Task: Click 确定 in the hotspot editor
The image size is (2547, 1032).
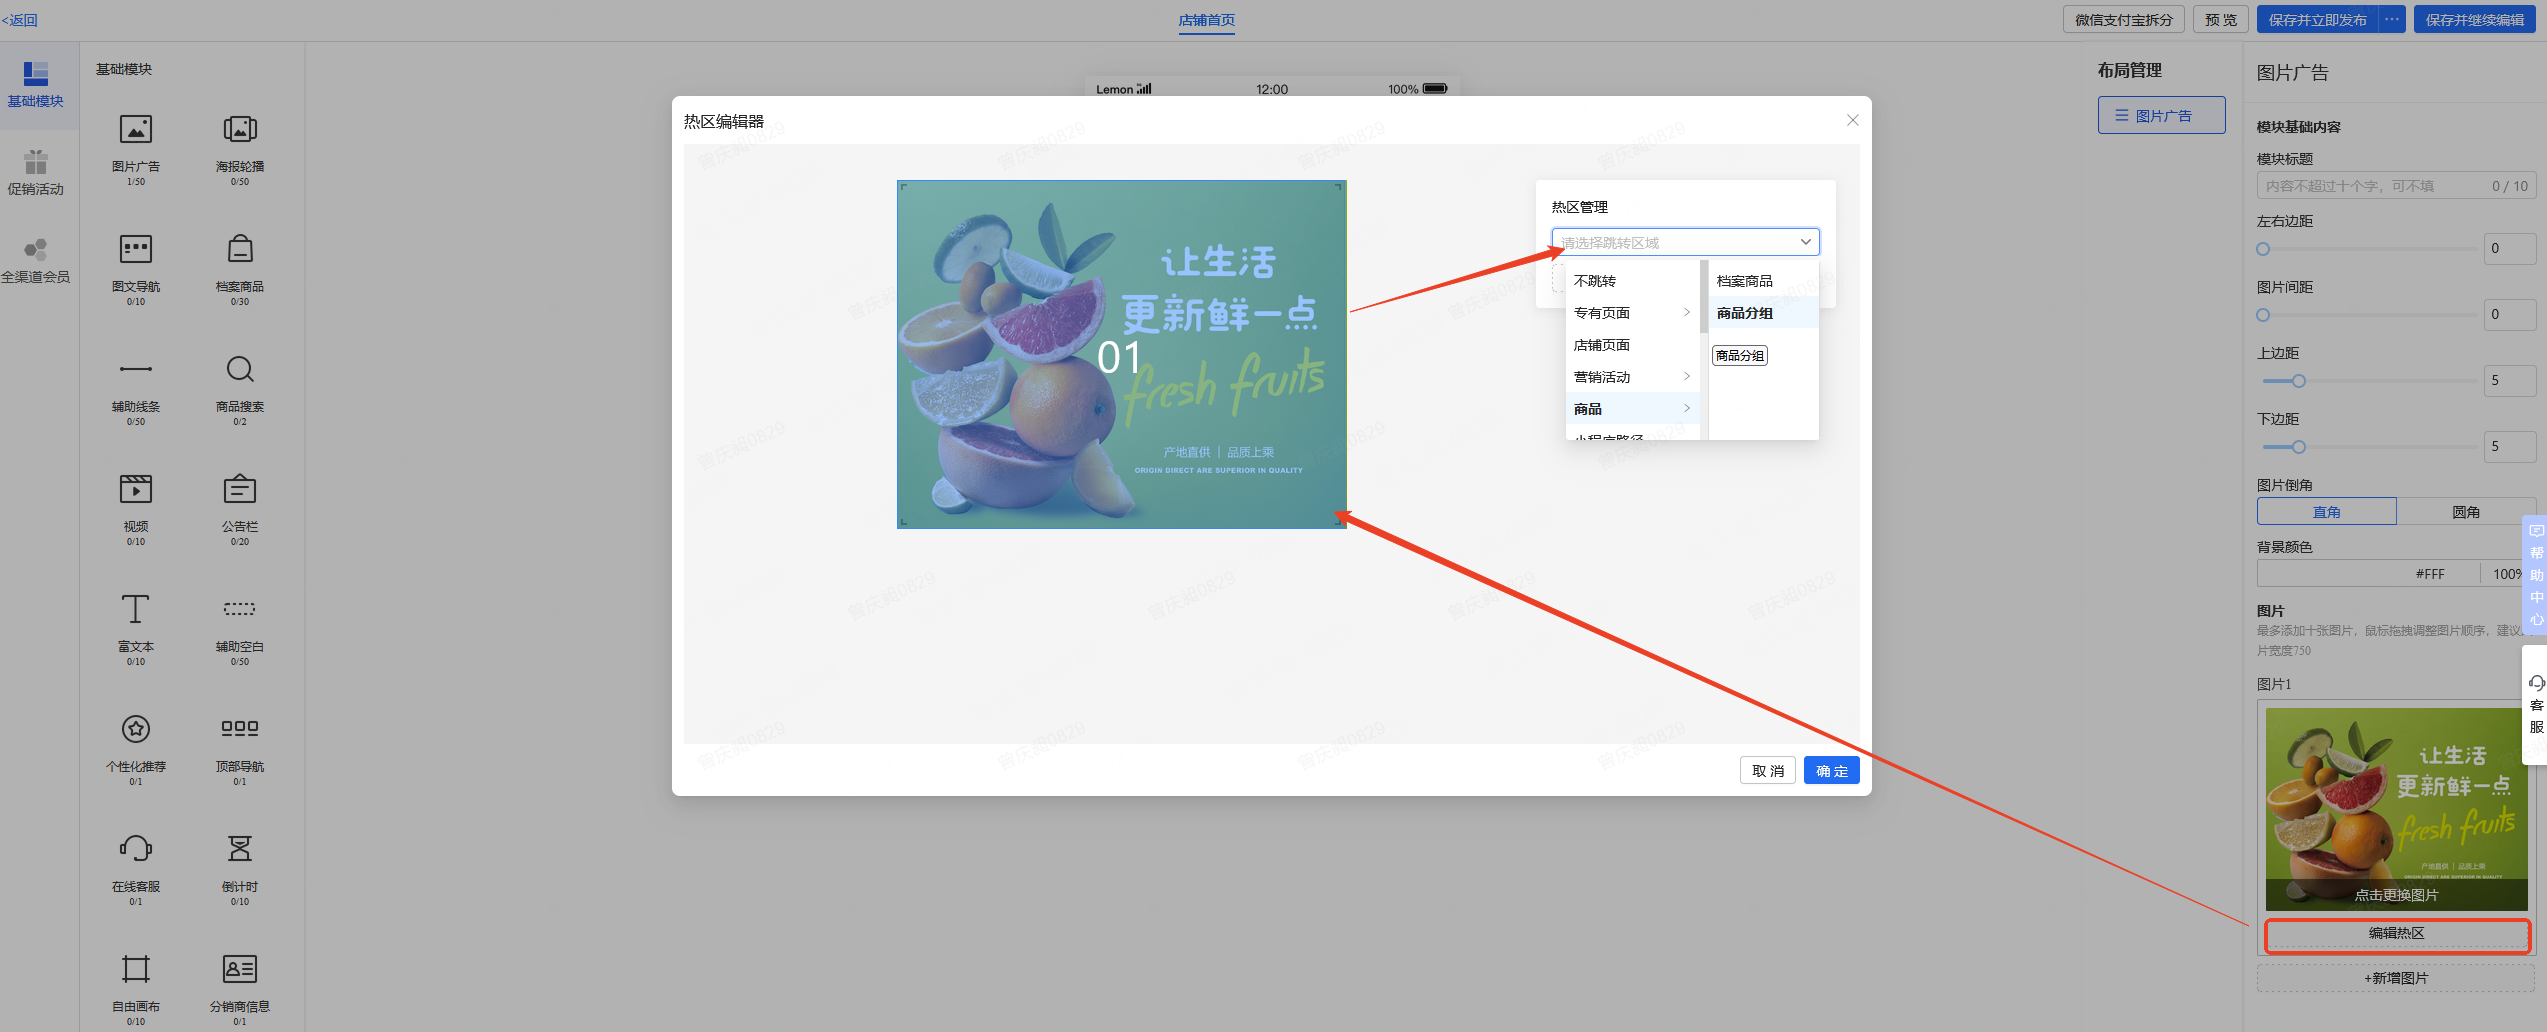Action: (x=1831, y=771)
